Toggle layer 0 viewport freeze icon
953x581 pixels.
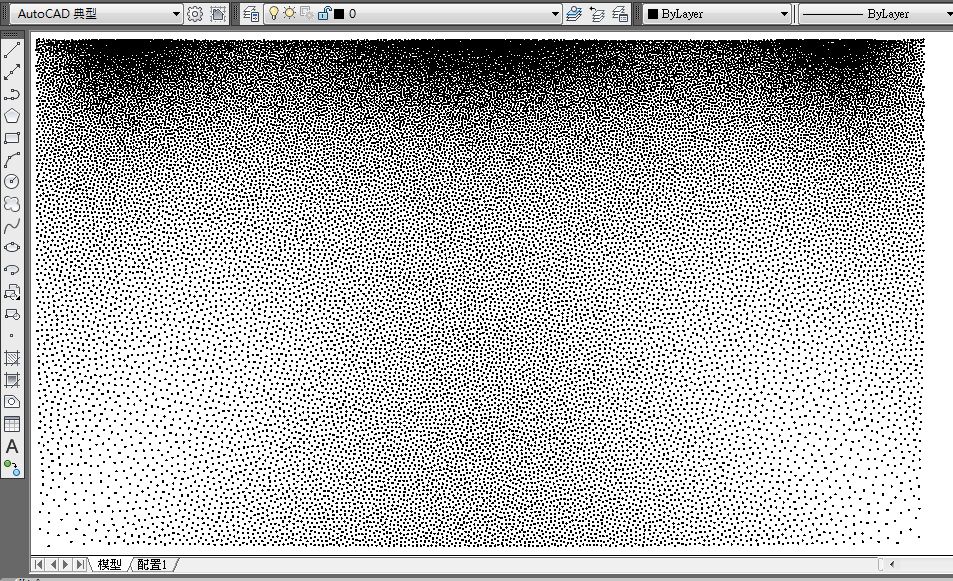coord(307,13)
